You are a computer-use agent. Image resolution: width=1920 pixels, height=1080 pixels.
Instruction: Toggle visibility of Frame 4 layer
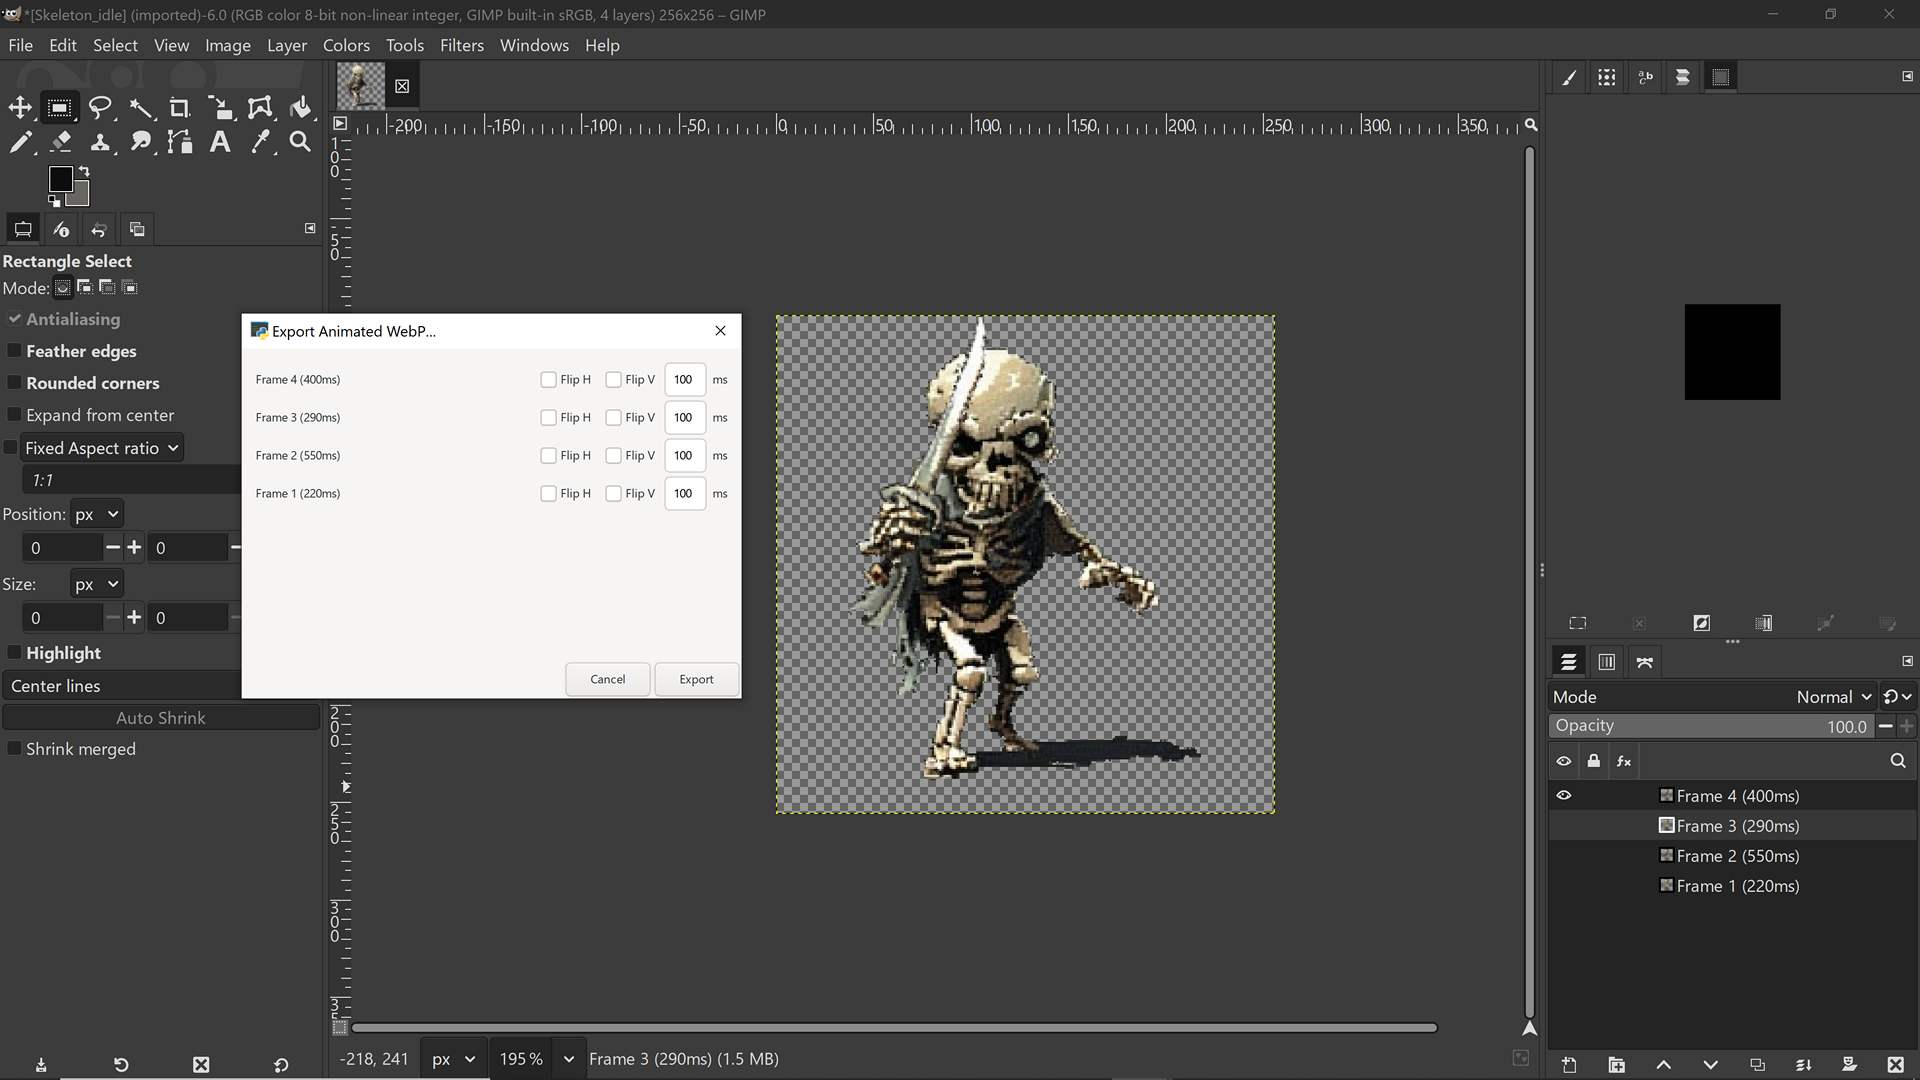[x=1564, y=796]
